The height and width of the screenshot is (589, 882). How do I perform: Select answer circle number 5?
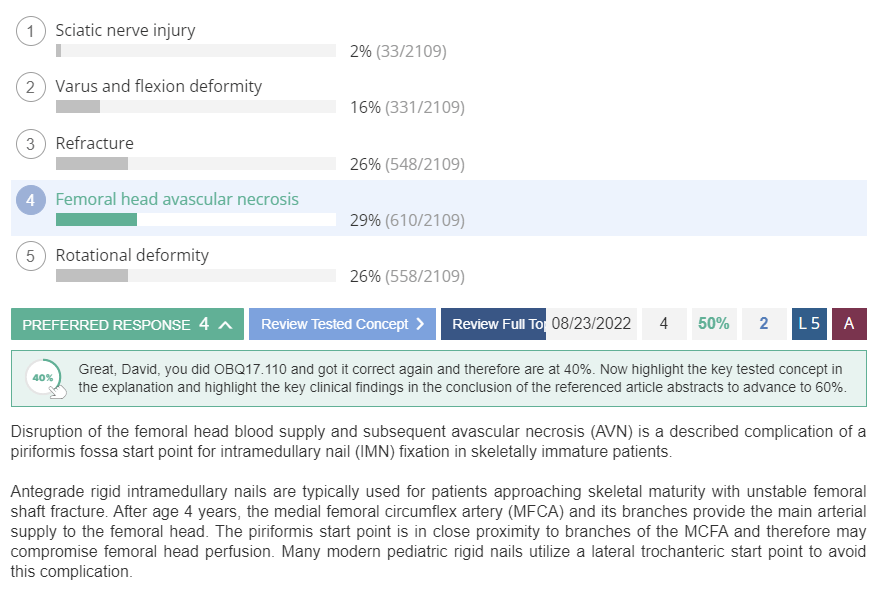tap(30, 257)
